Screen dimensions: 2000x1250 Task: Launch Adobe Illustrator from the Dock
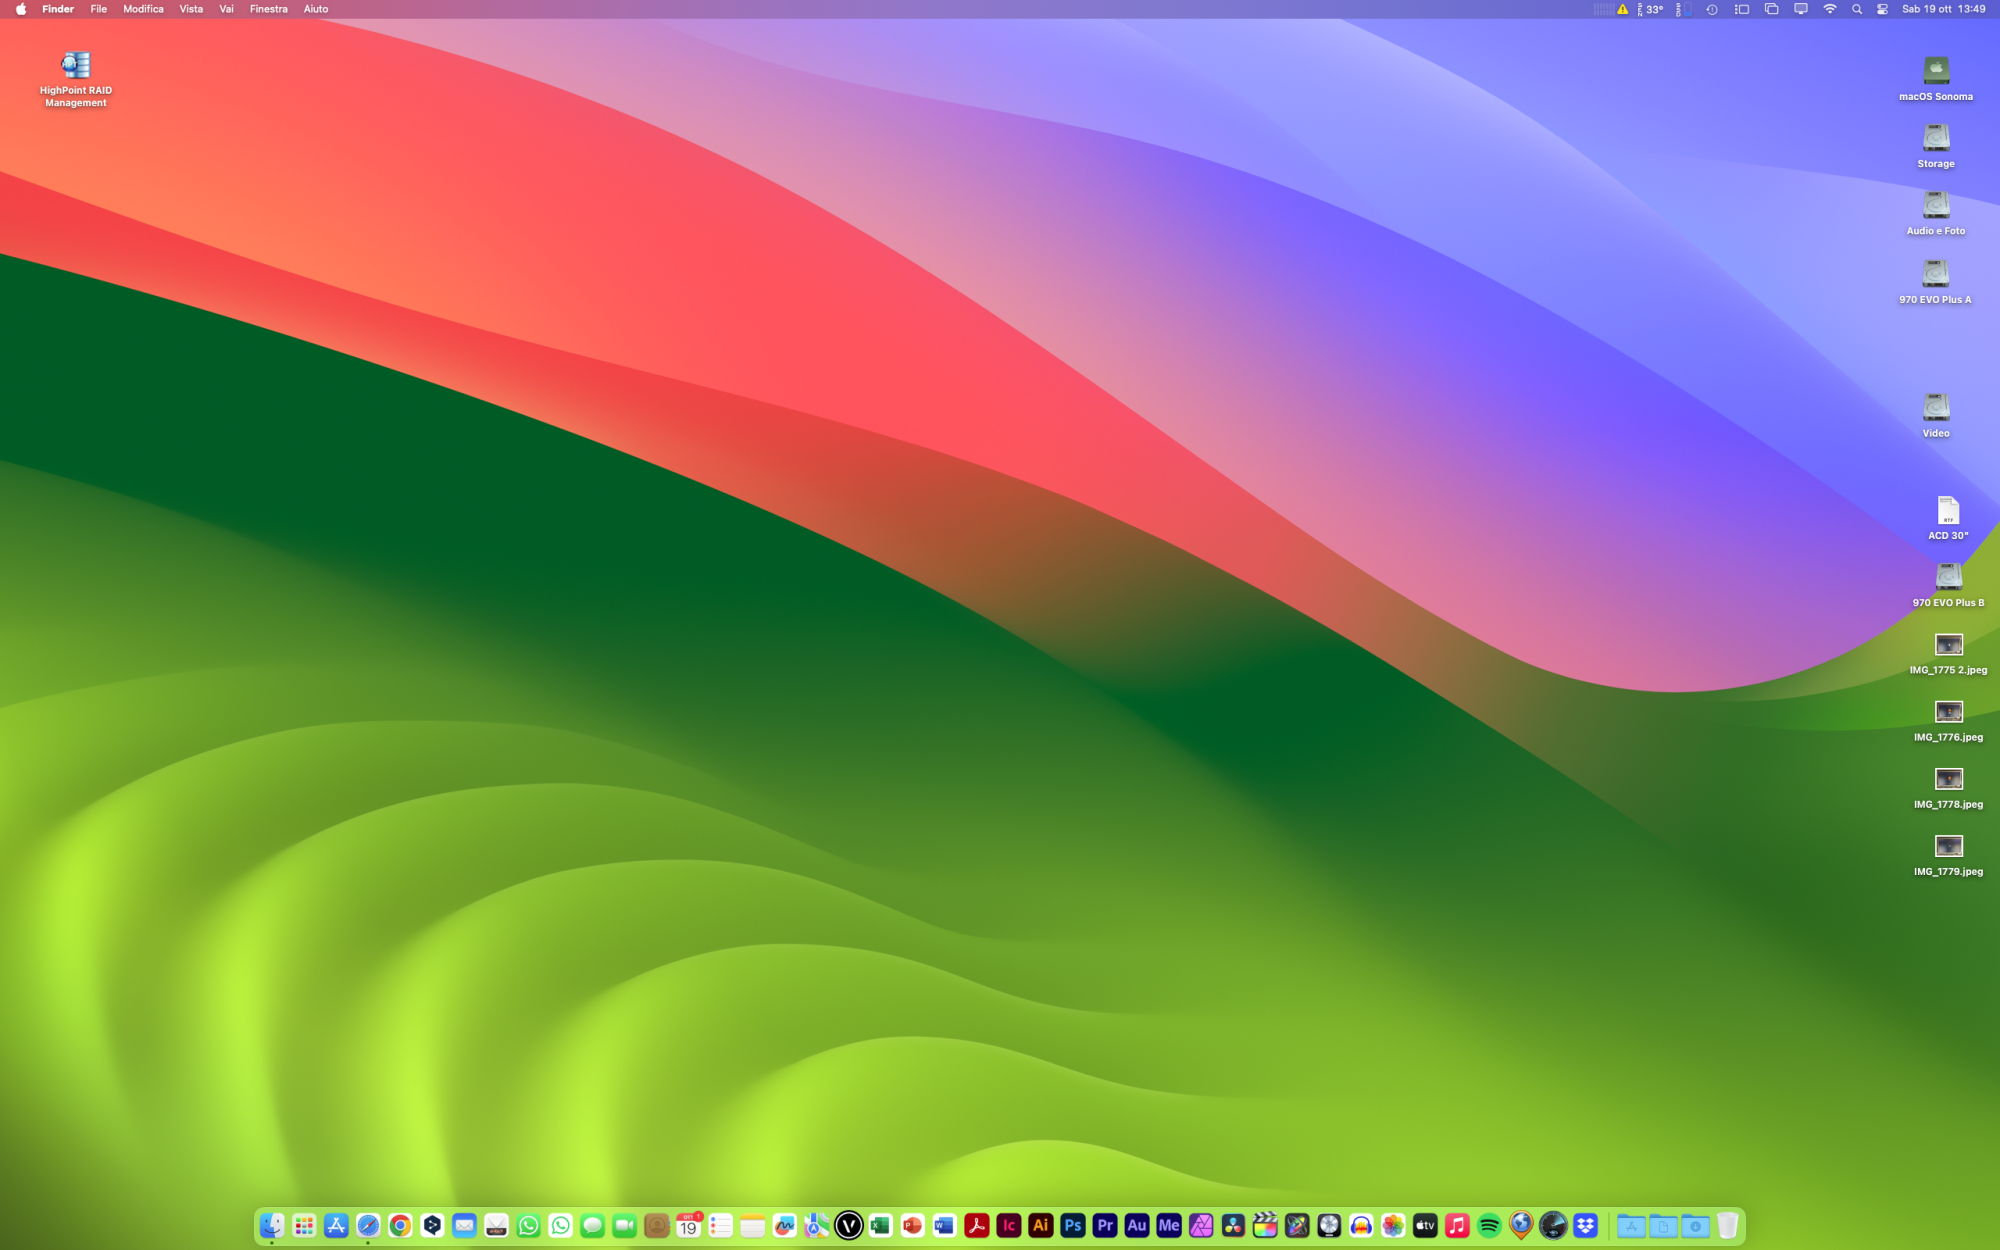click(1040, 1225)
